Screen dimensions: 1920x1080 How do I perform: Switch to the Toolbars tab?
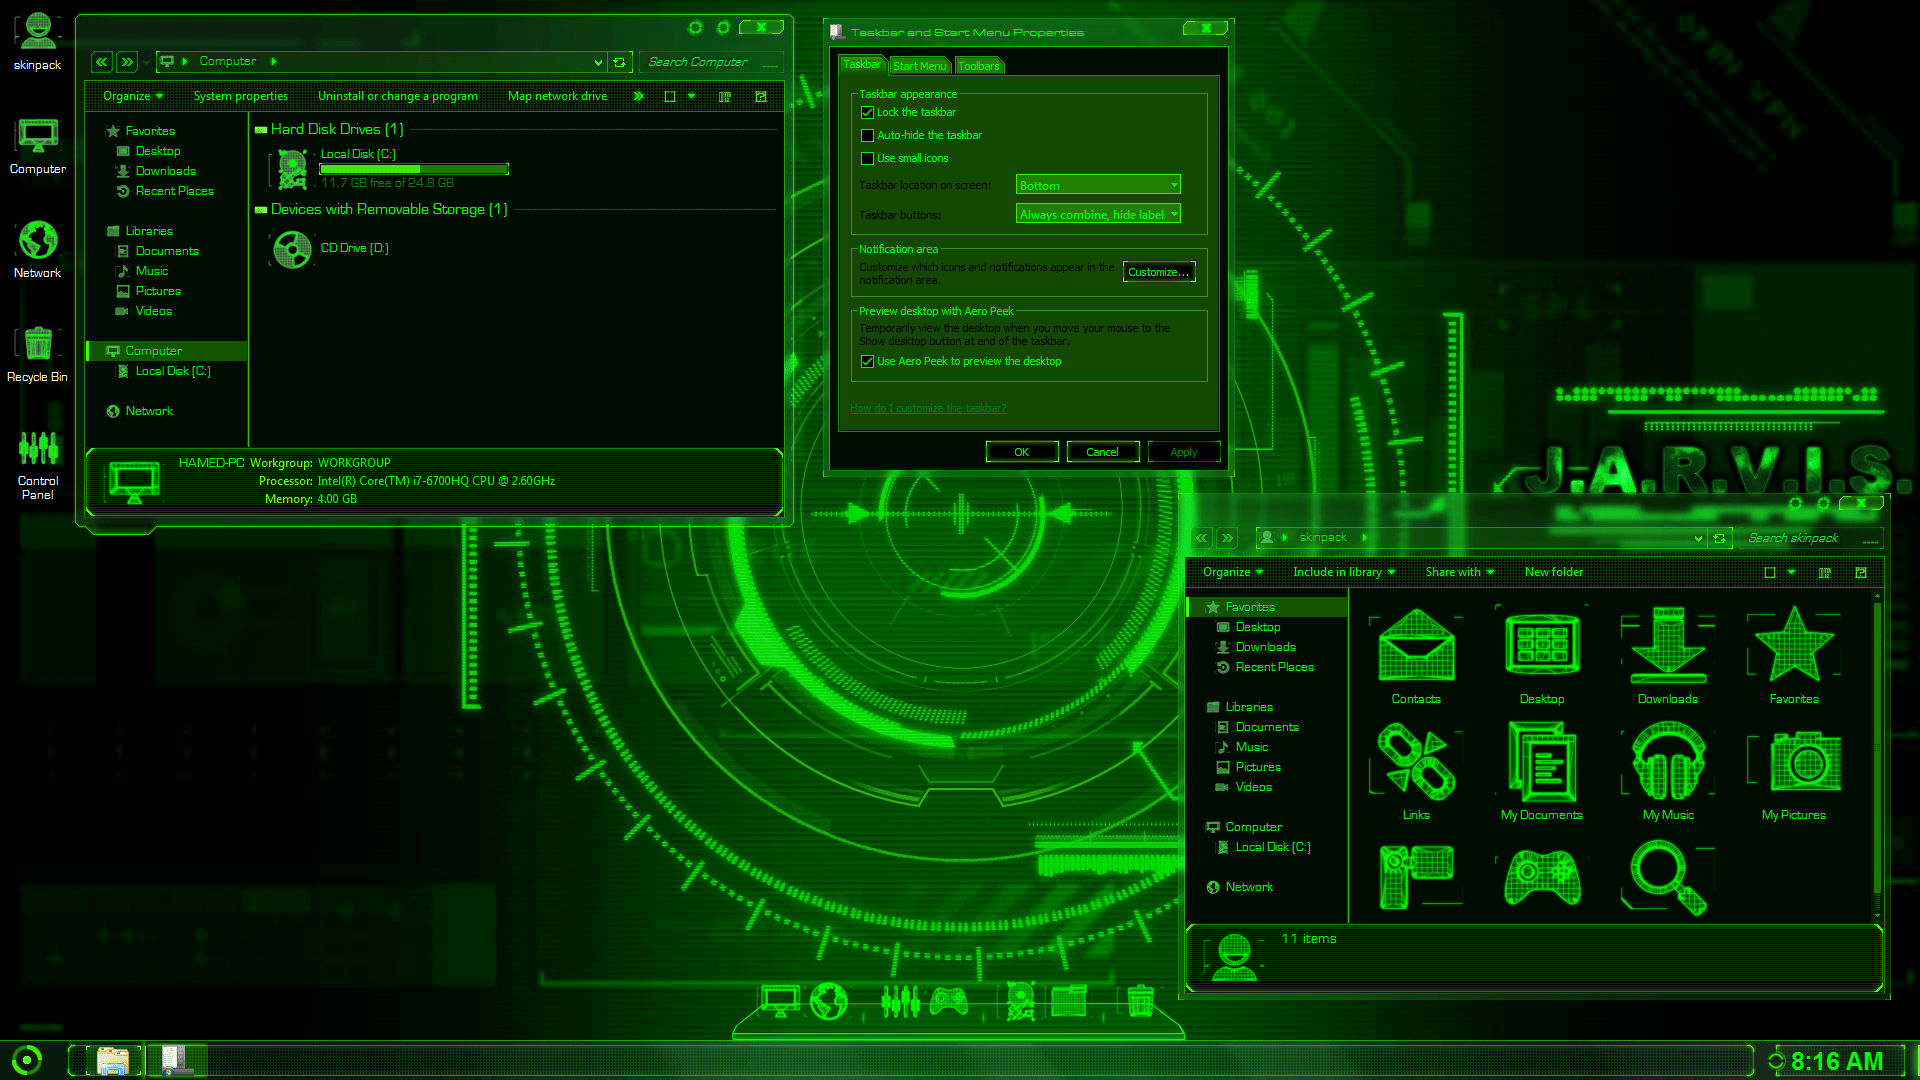(x=978, y=66)
